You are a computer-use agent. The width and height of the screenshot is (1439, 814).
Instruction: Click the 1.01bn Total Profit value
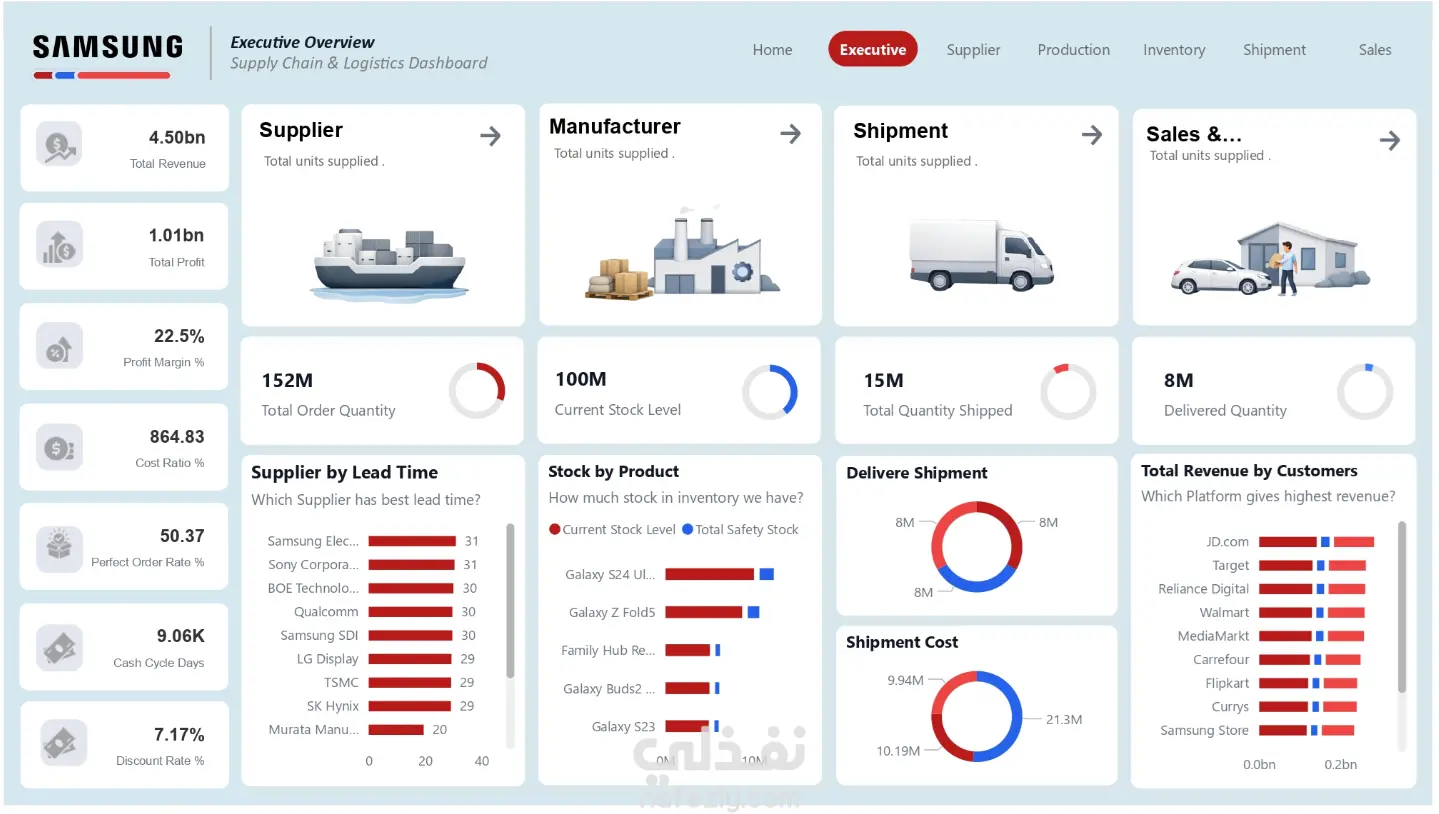pos(176,236)
